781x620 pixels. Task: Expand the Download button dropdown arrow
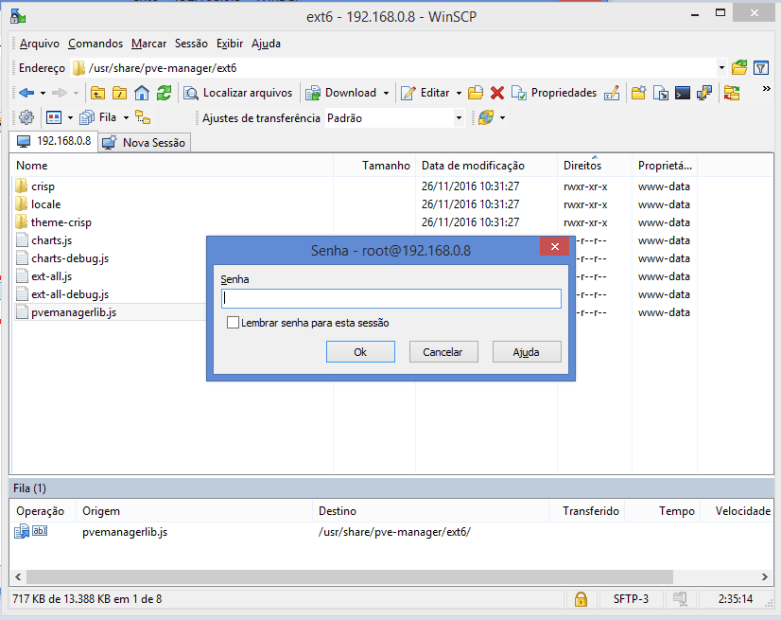pos(386,93)
